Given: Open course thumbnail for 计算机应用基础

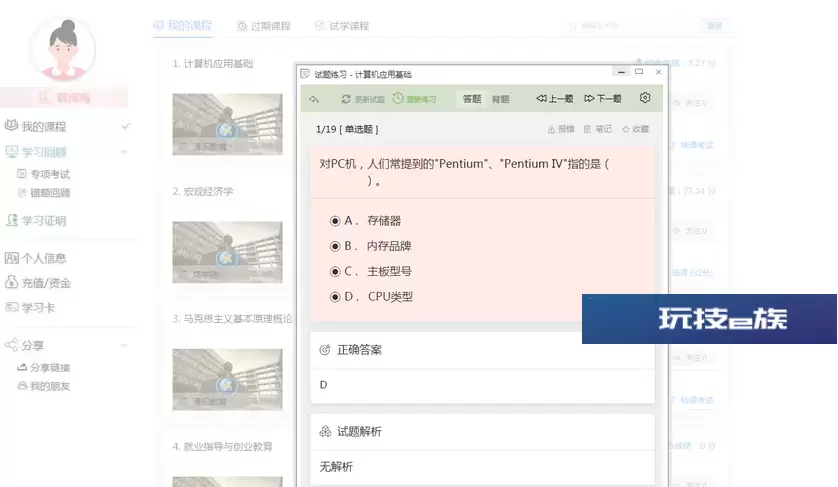Looking at the screenshot, I should click(227, 125).
